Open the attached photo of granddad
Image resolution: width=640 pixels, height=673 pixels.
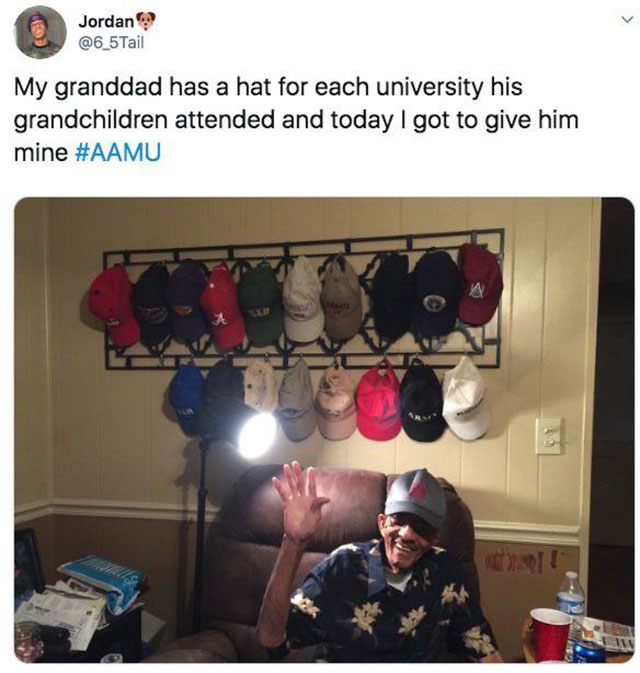point(324,430)
